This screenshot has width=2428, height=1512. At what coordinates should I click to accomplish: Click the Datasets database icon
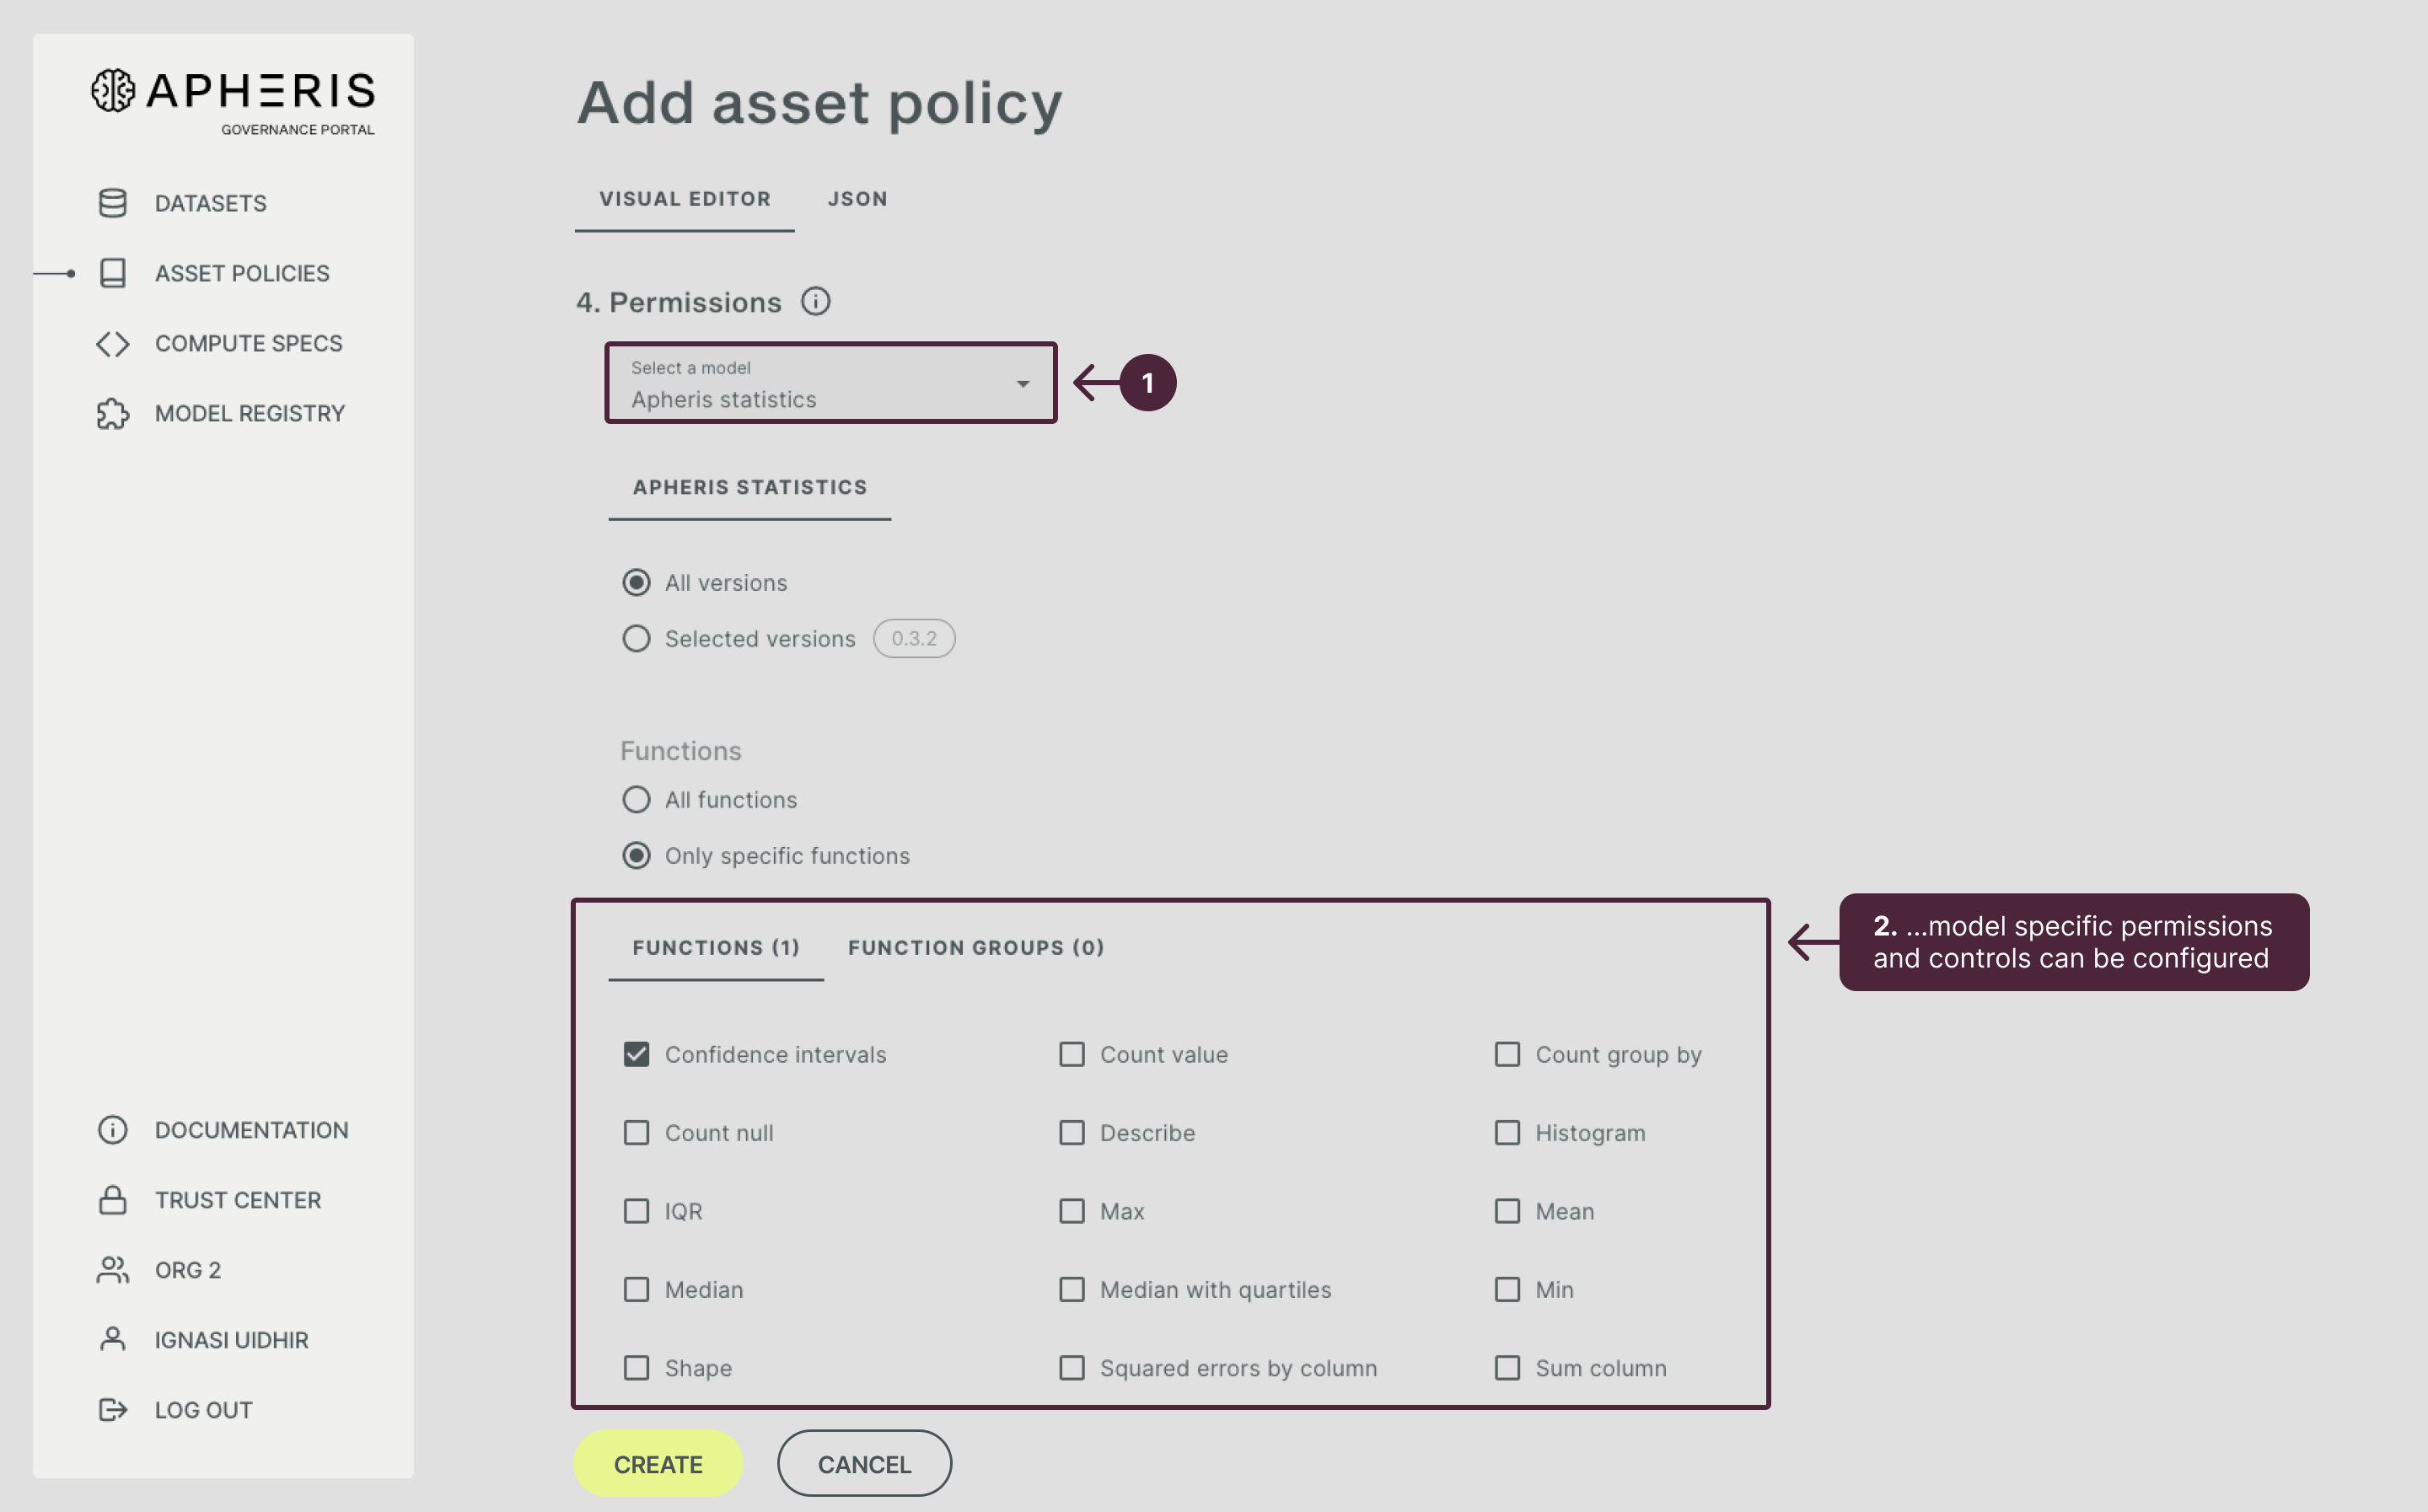point(113,203)
